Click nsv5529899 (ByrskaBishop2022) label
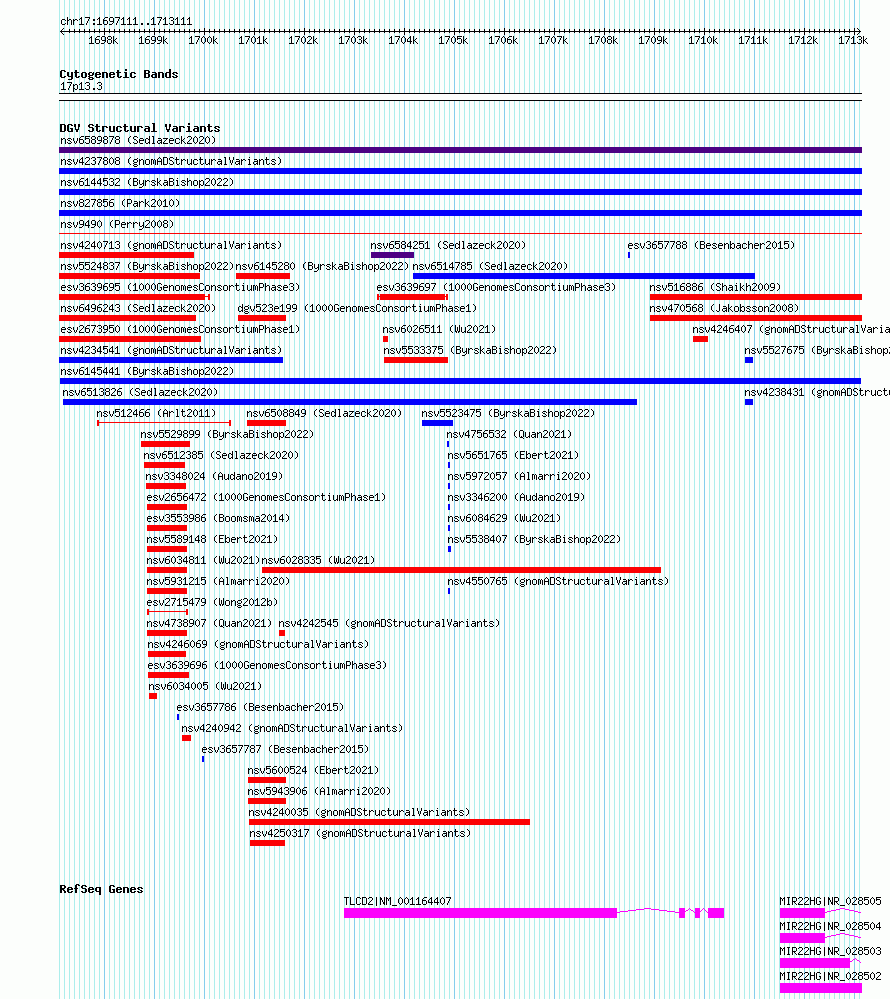The height and width of the screenshot is (999, 890). tap(227, 435)
